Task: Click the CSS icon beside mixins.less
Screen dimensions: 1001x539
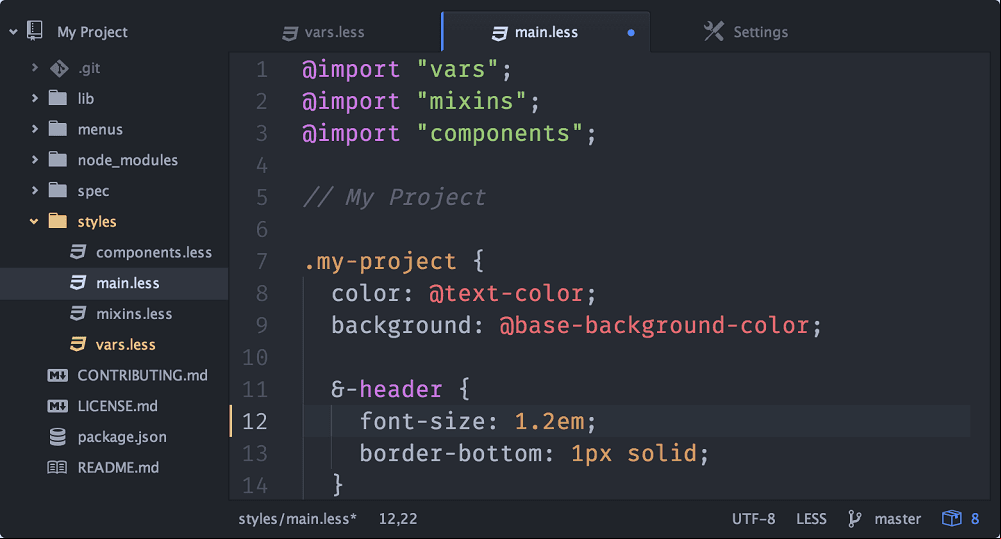Action: coord(78,313)
